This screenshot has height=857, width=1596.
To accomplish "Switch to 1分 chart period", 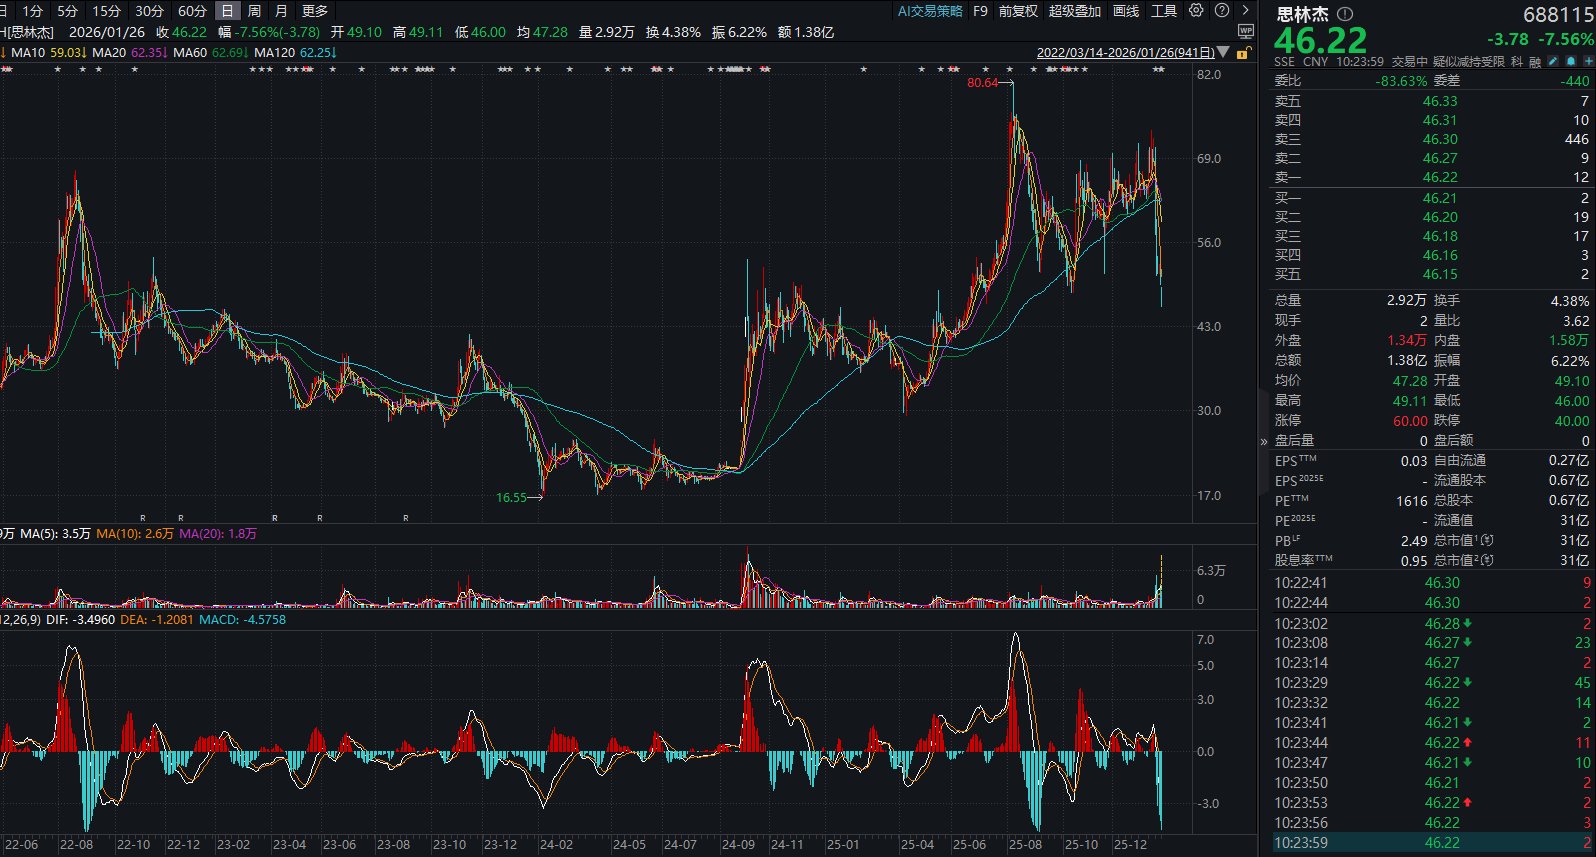I will tap(33, 11).
